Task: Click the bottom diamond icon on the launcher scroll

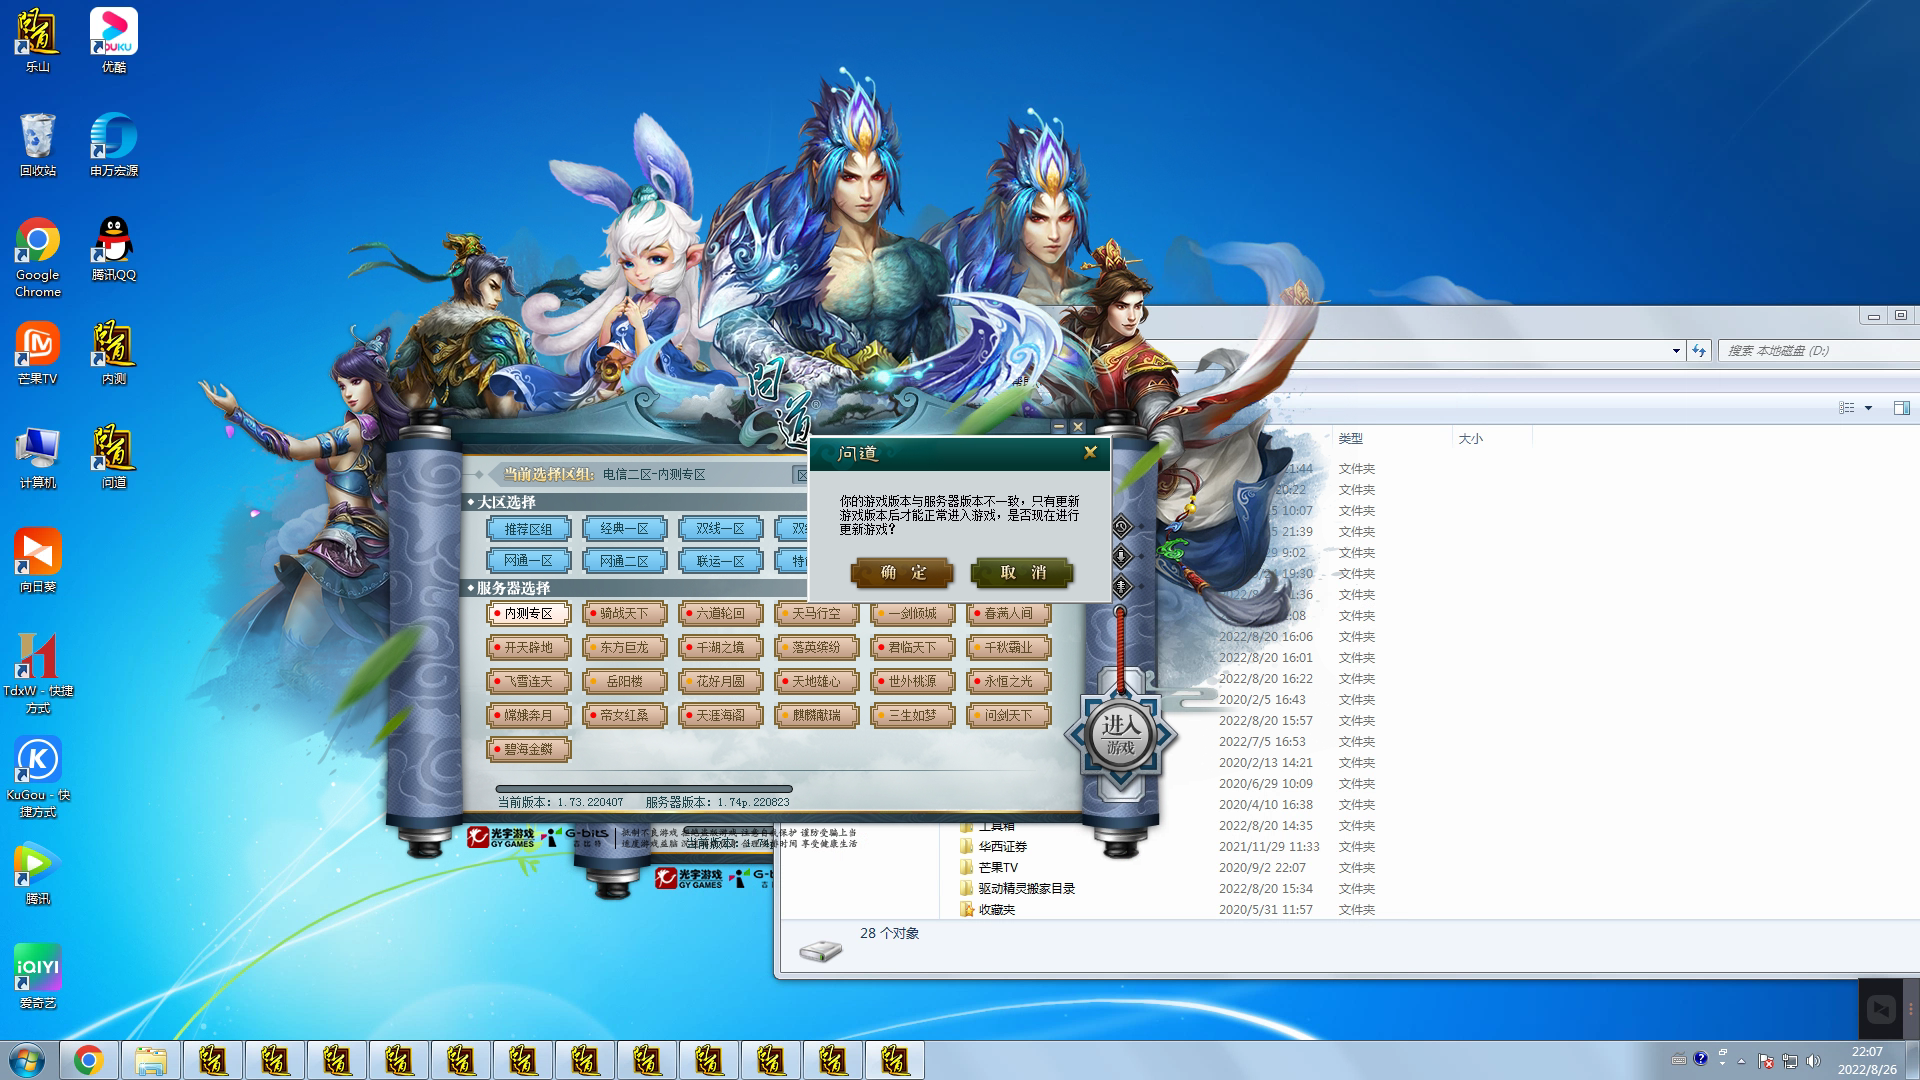Action: (x=1121, y=586)
